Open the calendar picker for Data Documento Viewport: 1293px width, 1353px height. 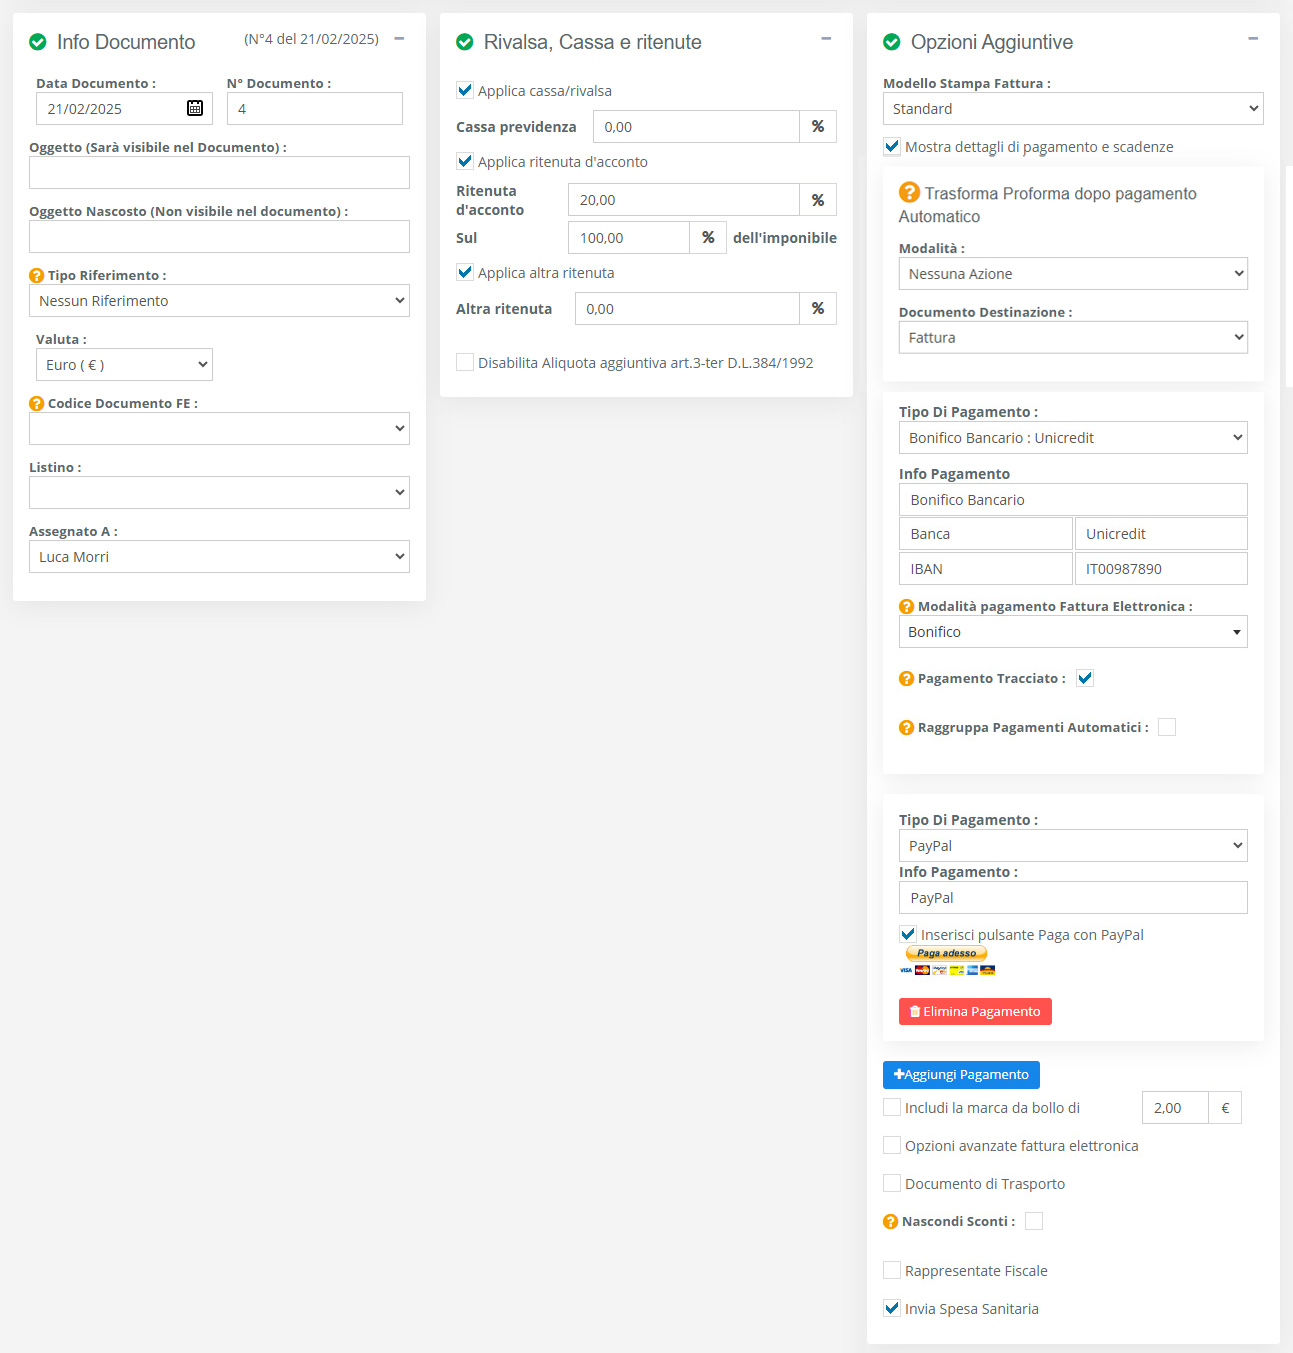[x=195, y=108]
